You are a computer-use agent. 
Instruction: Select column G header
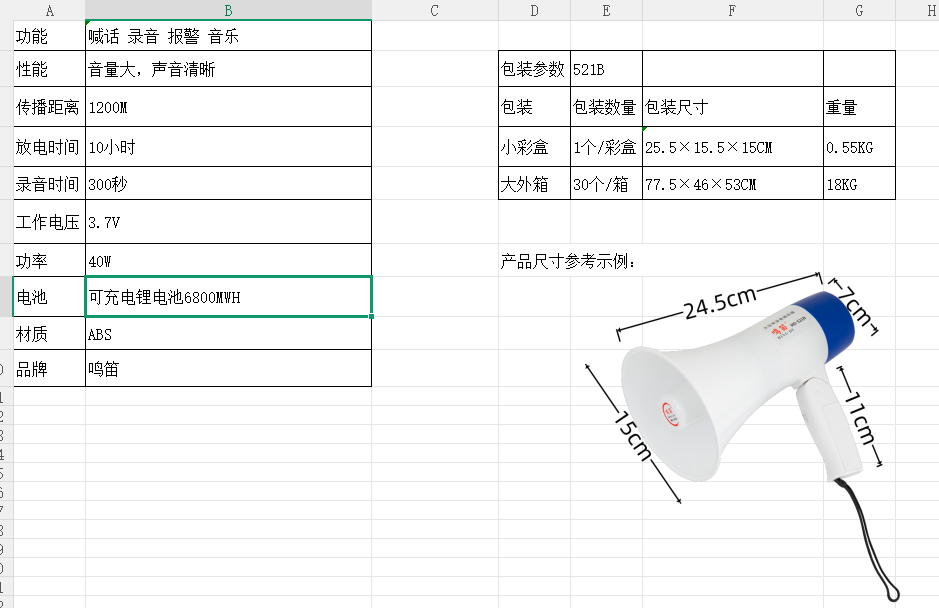coord(859,10)
